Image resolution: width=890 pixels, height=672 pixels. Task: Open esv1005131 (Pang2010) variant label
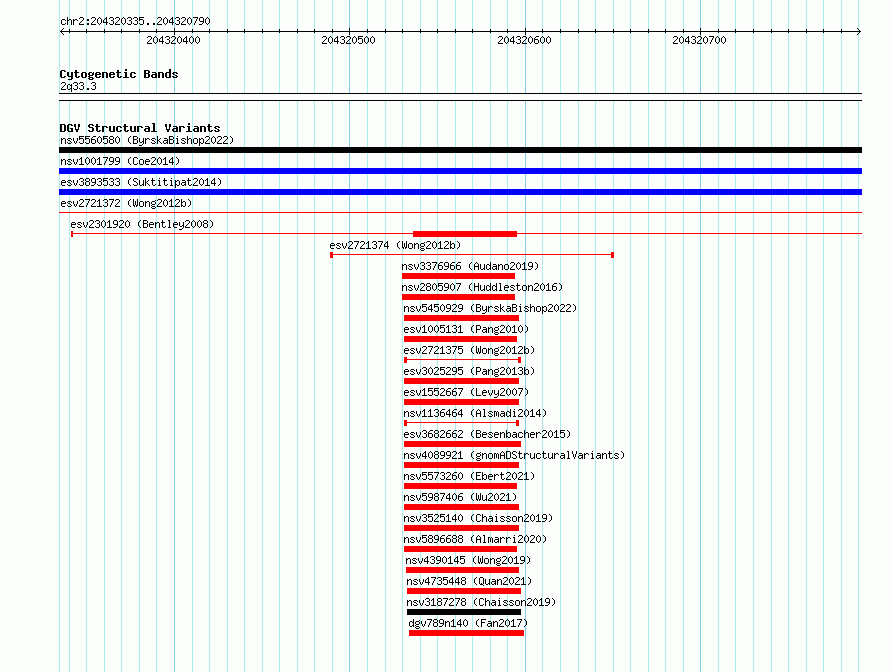coord(466,329)
